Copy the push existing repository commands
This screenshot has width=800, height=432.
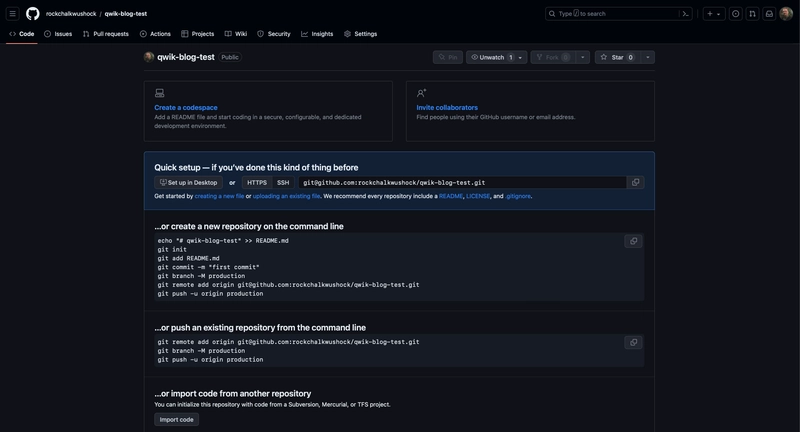[x=633, y=343]
